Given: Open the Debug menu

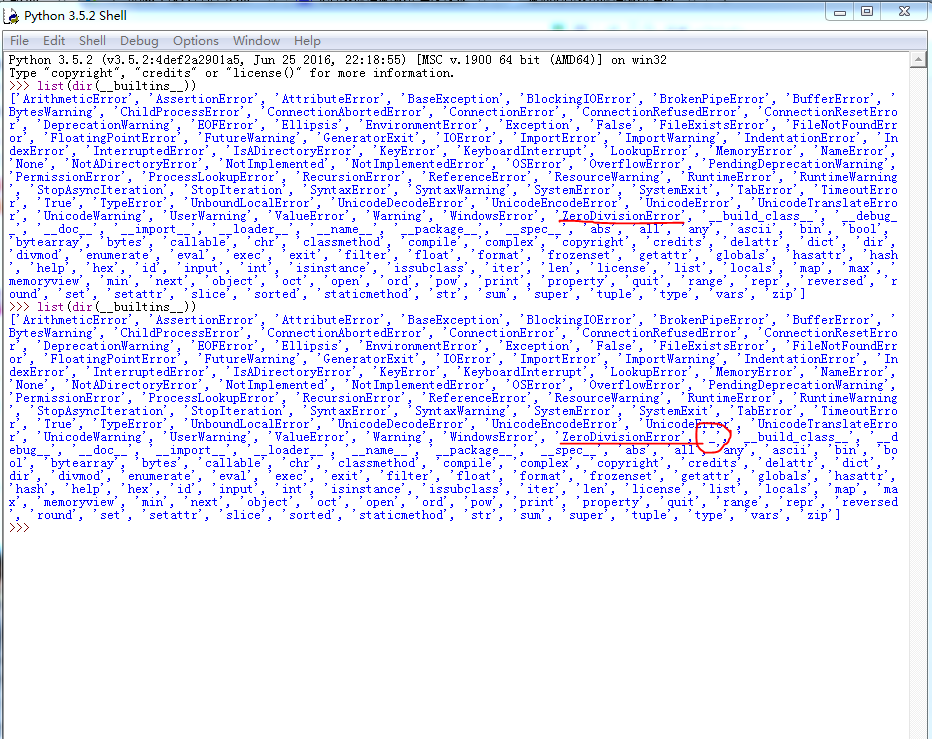Looking at the screenshot, I should pos(139,41).
